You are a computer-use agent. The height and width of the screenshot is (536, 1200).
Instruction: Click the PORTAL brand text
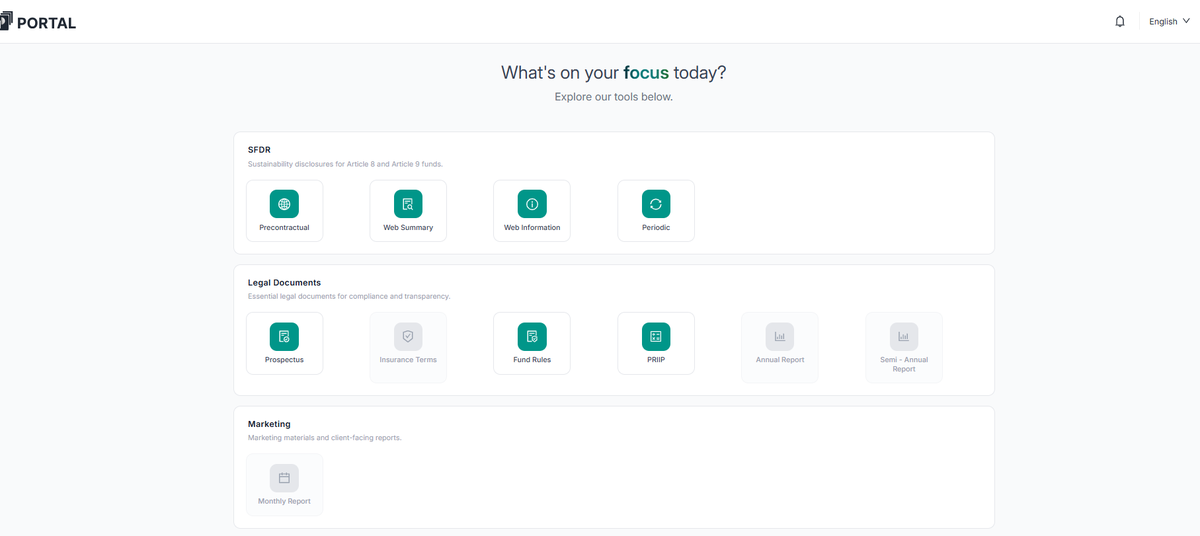[46, 23]
